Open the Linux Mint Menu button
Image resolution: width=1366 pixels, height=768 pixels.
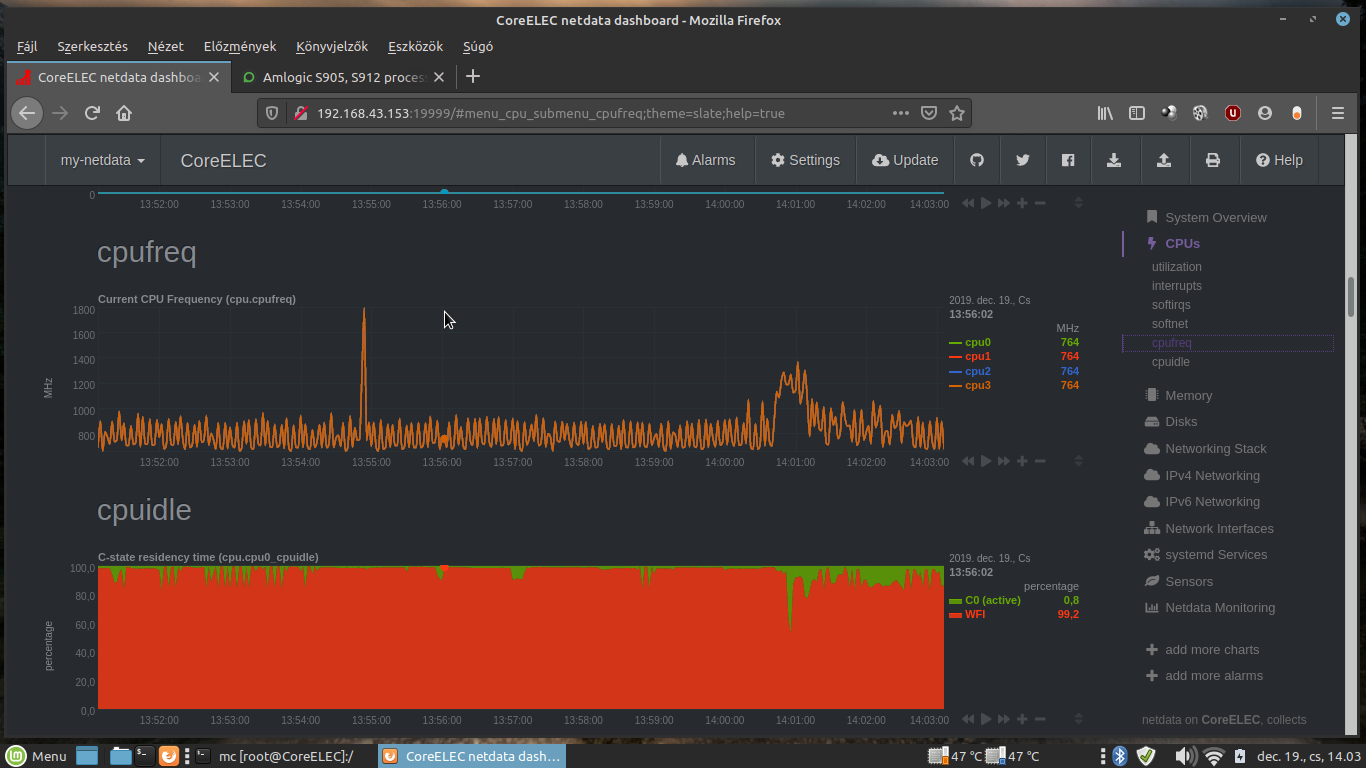pyautogui.click(x=38, y=756)
